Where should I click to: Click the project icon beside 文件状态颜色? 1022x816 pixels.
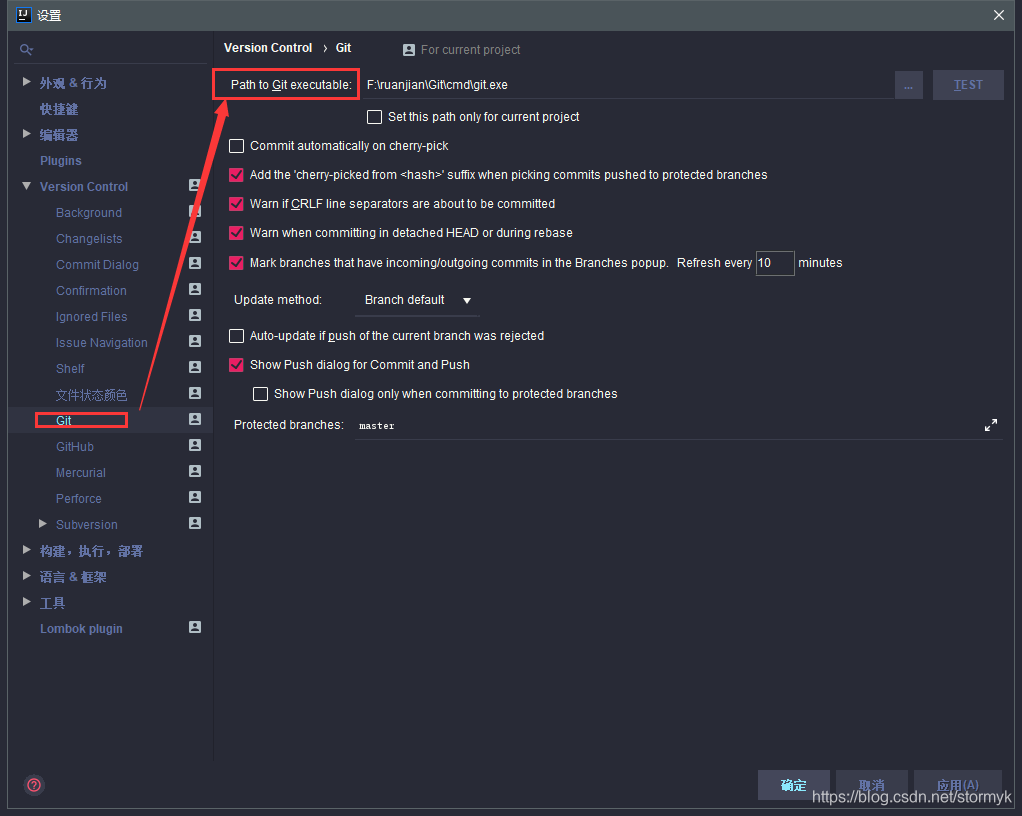click(194, 393)
